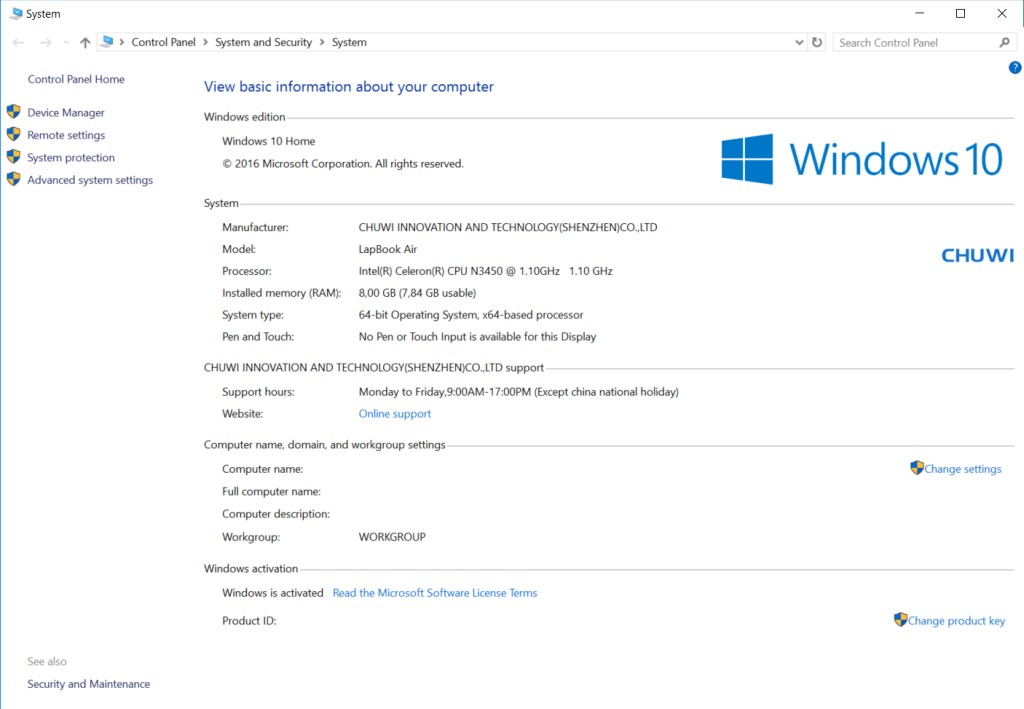Select the Windows 10 Home edition text
1024x709 pixels.
(x=268, y=141)
